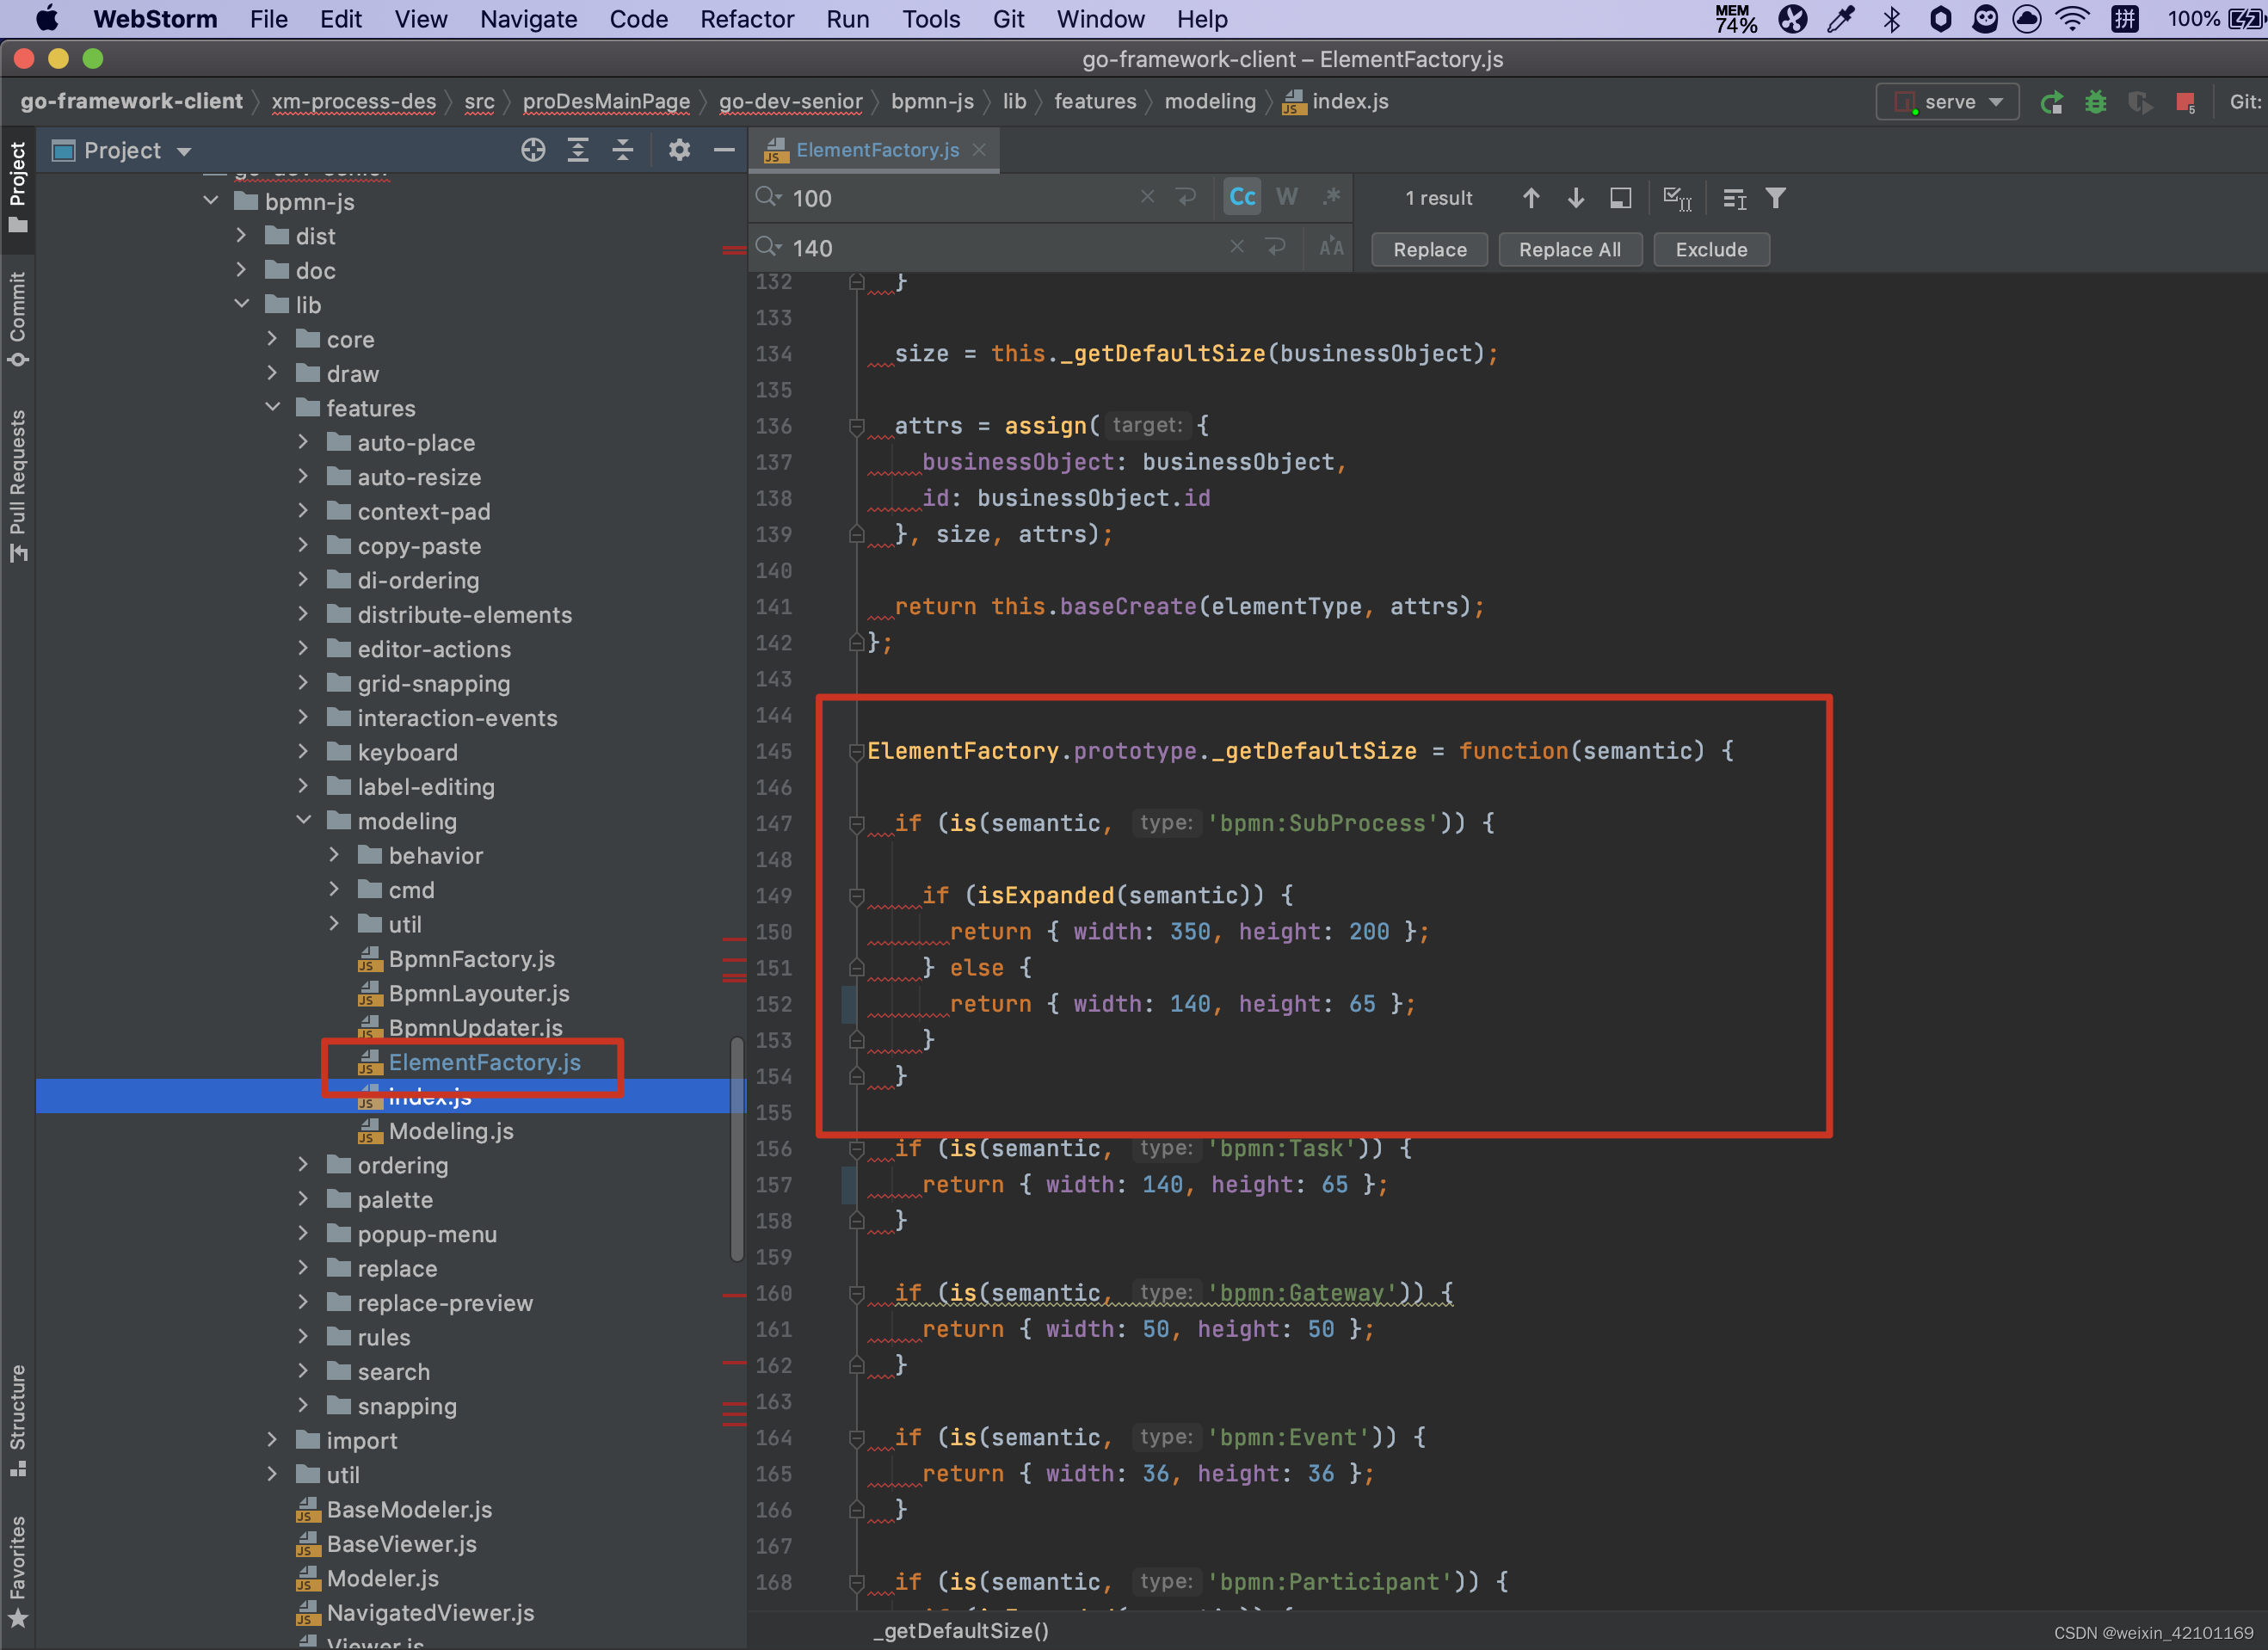Image resolution: width=2268 pixels, height=1650 pixels.
Task: Expand the palette folder
Action: pyautogui.click(x=303, y=1199)
